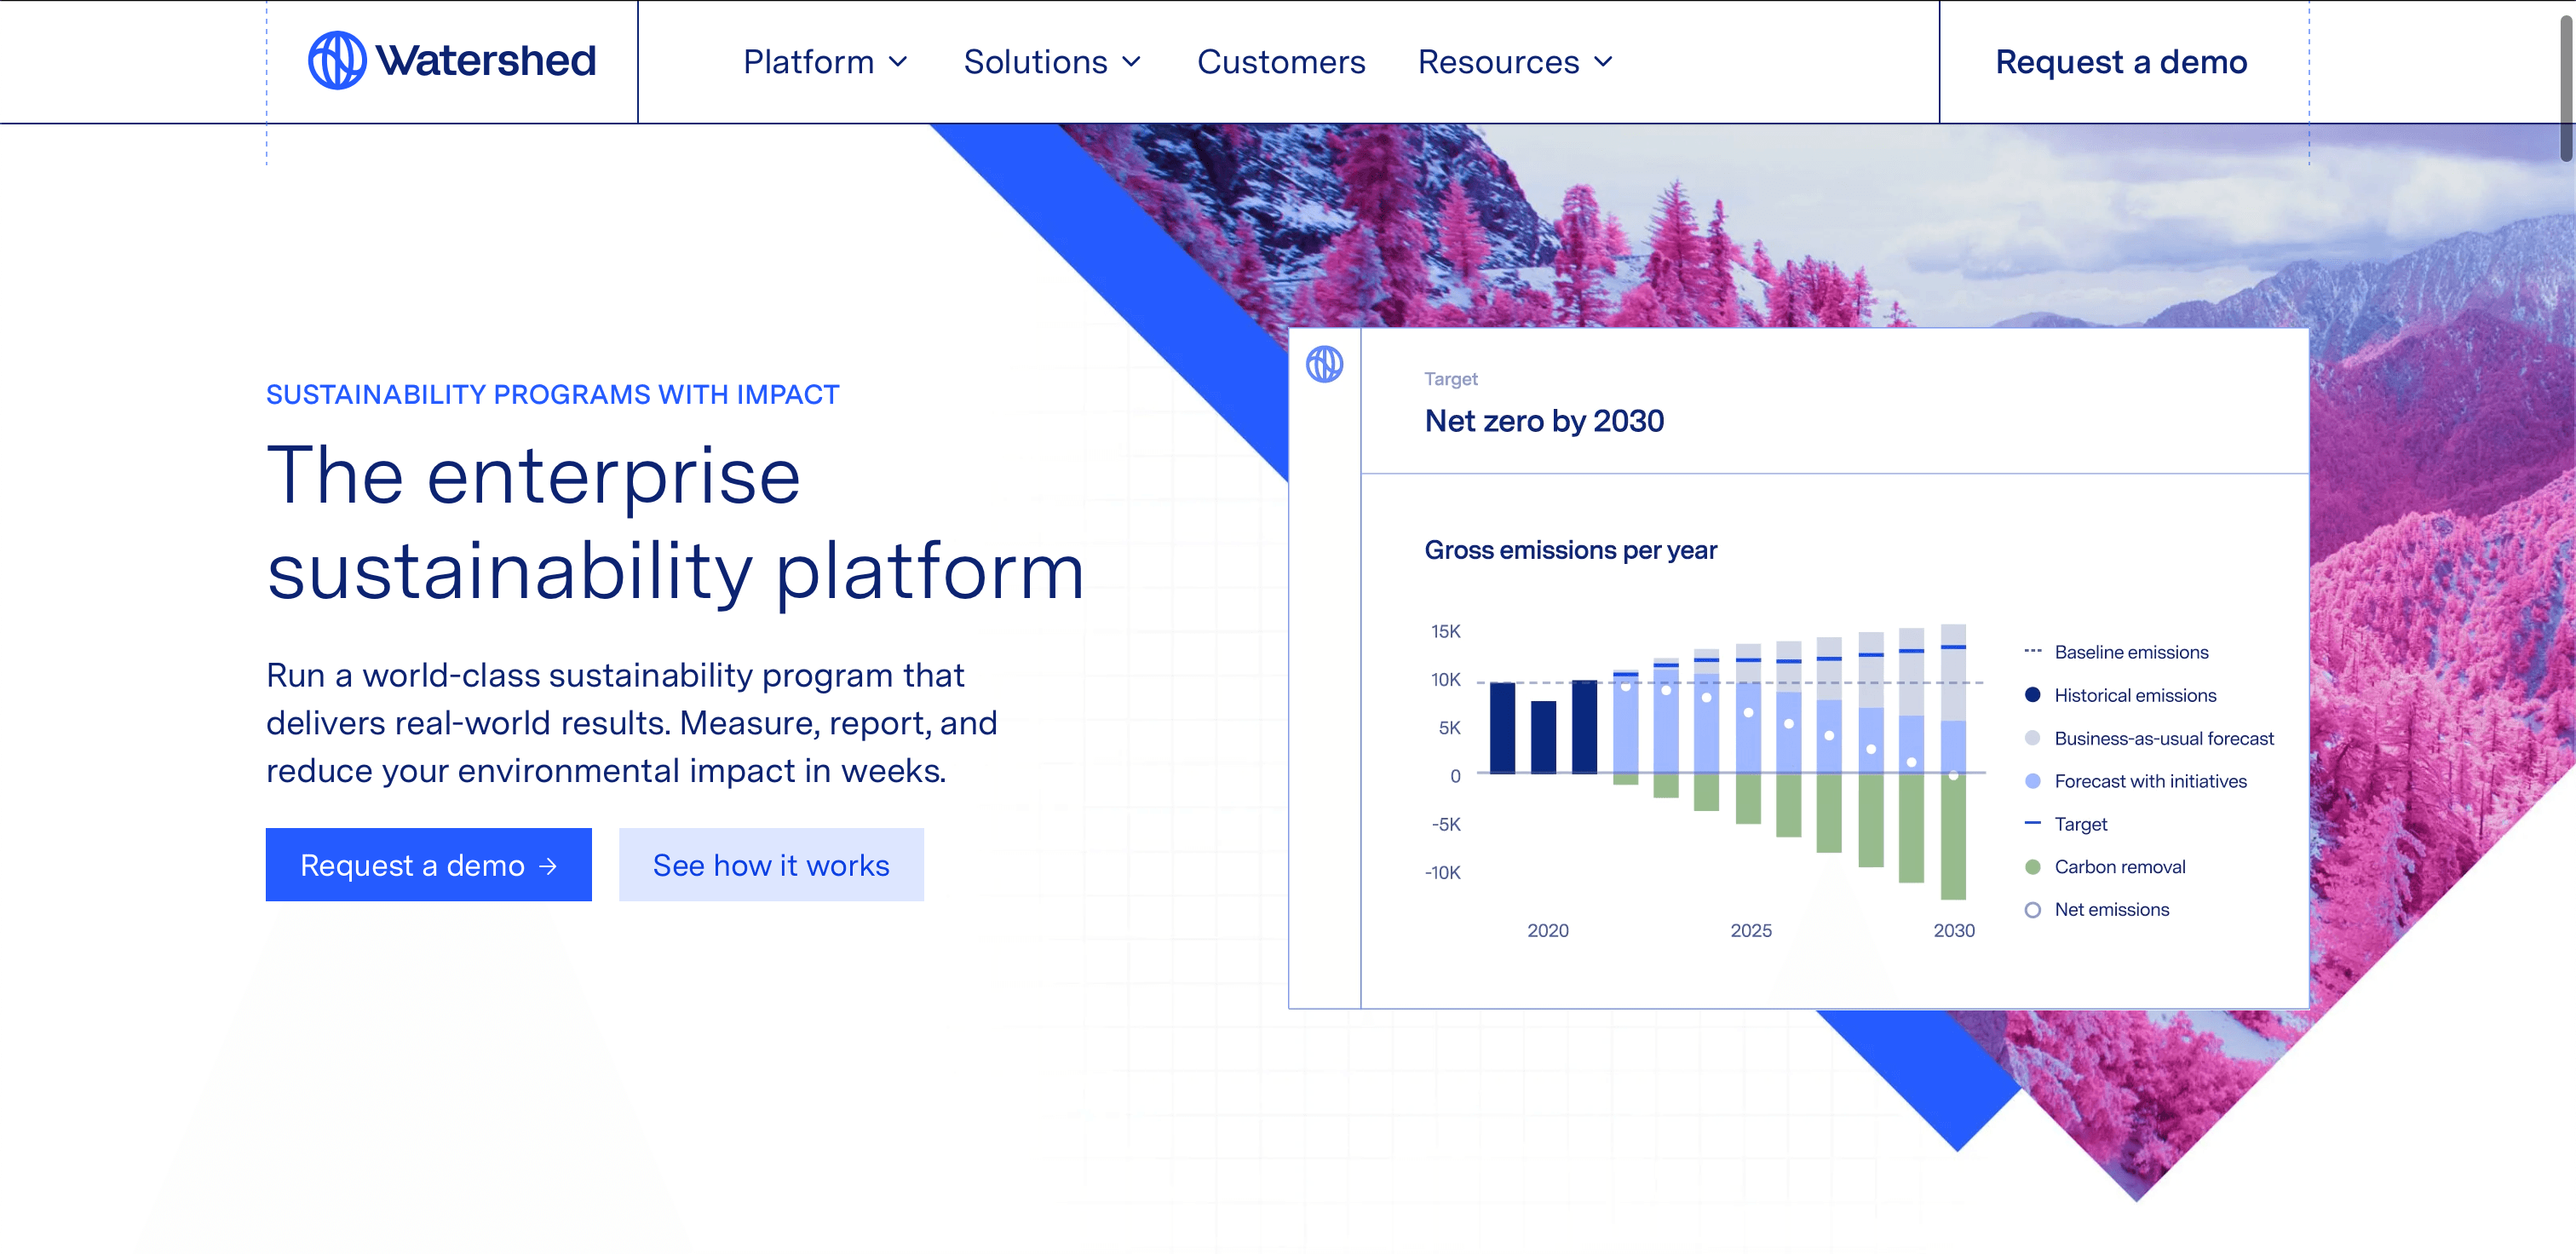Viewport: 2576px width, 1254px height.
Task: Click the 2030 carbon removal green bar
Action: pos(1953,838)
